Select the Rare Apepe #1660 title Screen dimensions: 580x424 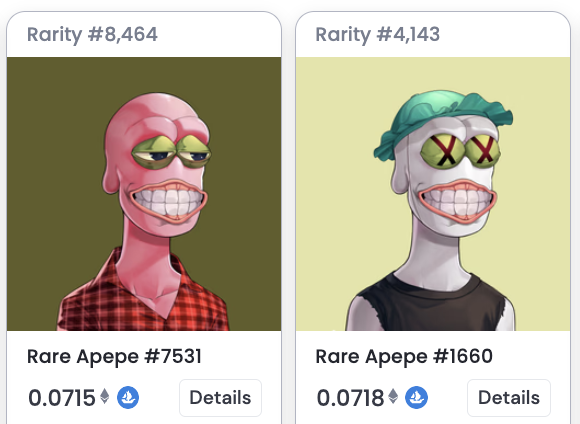[x=404, y=357]
